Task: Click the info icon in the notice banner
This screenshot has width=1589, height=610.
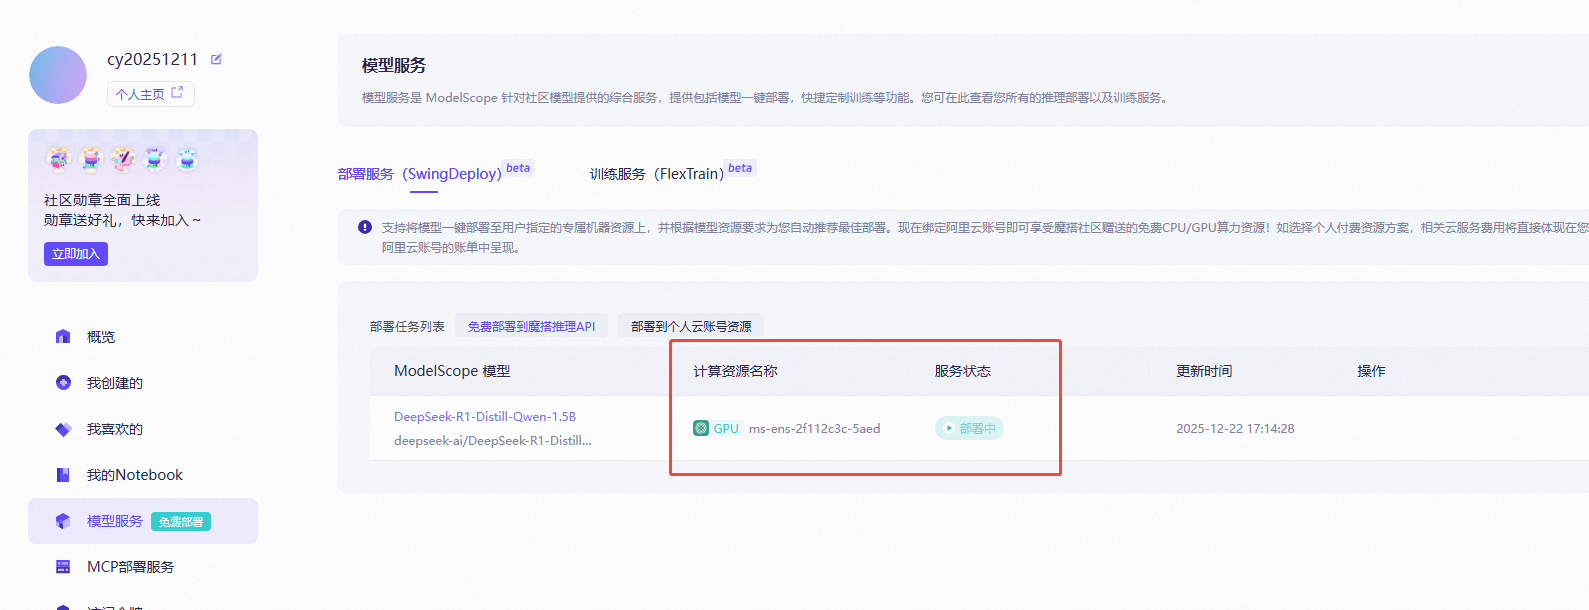Action: coord(365,227)
